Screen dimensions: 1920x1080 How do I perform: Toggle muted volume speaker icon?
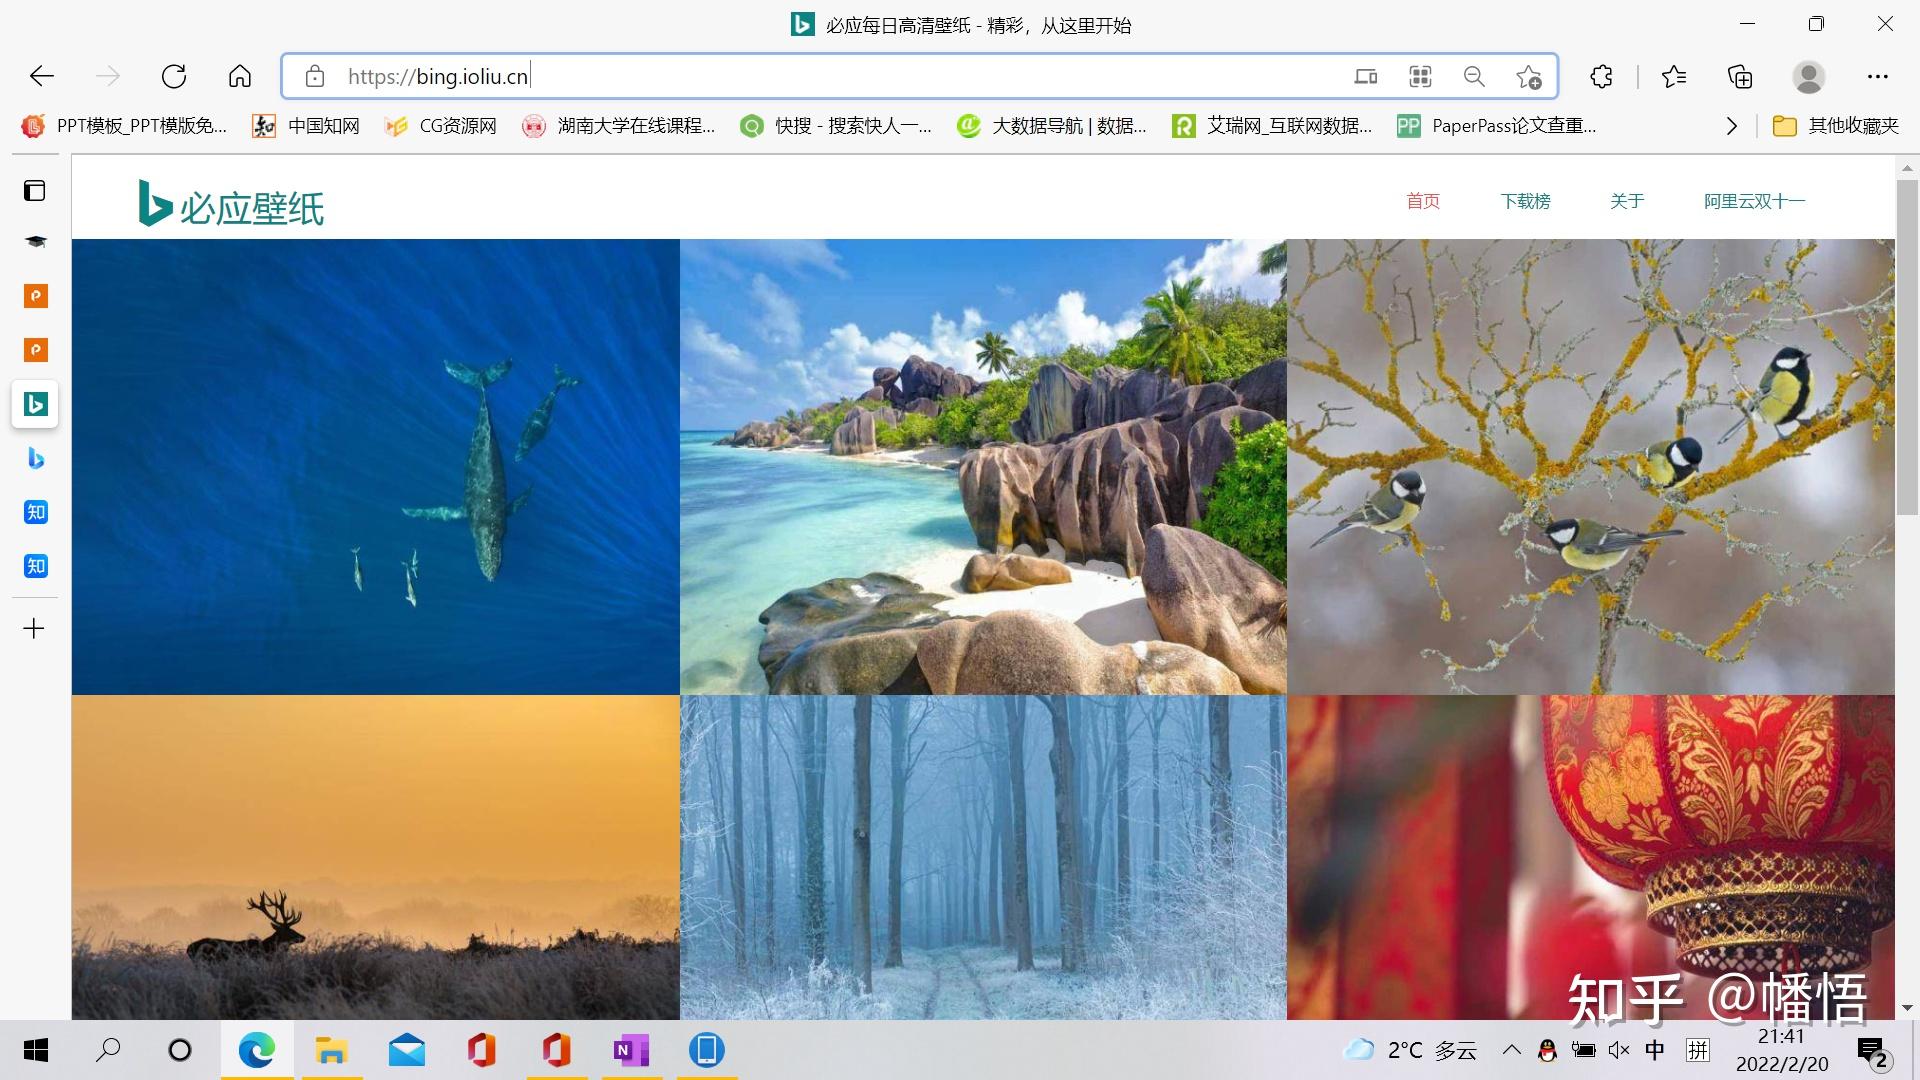(1619, 1050)
